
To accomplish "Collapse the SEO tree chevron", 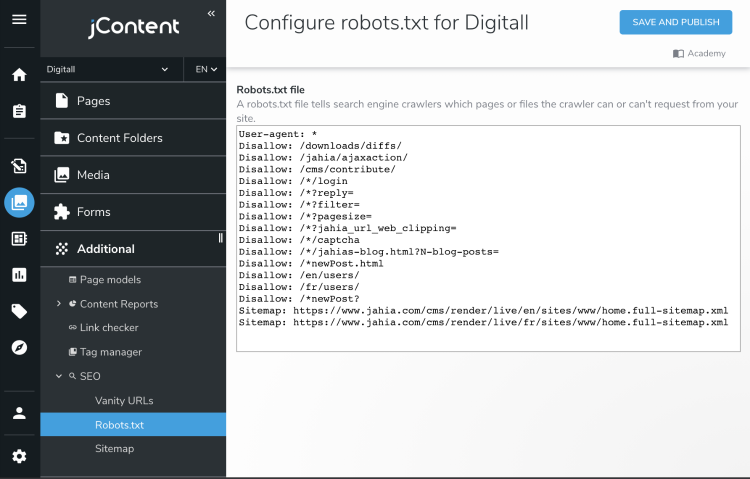I will point(59,376).
